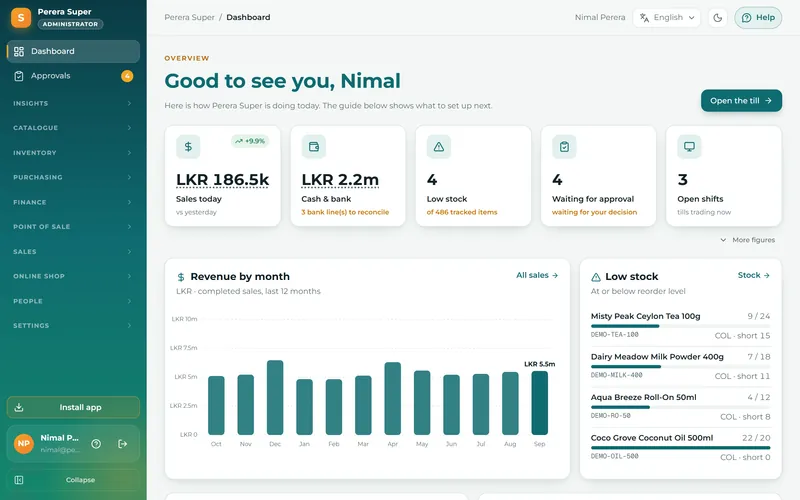Click the Apr revenue bar

tap(392, 398)
